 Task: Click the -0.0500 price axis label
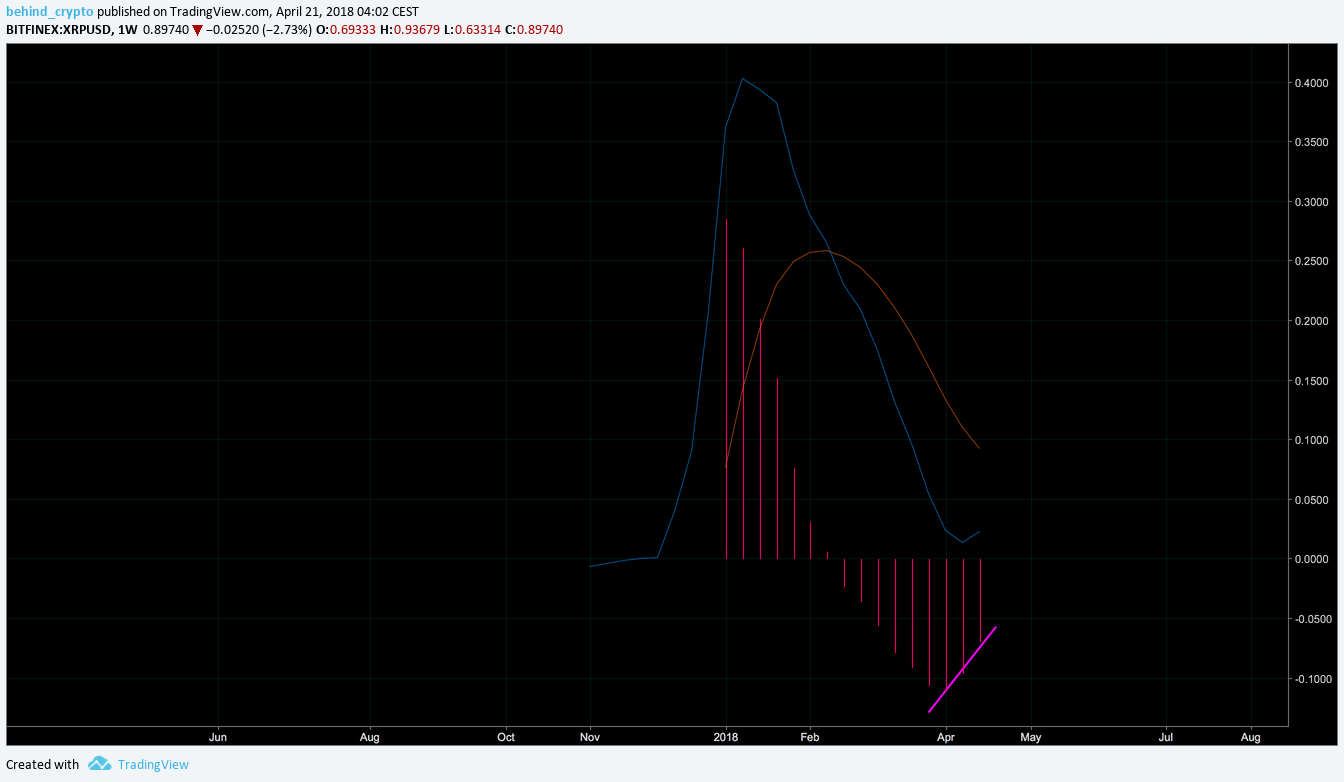[1311, 619]
